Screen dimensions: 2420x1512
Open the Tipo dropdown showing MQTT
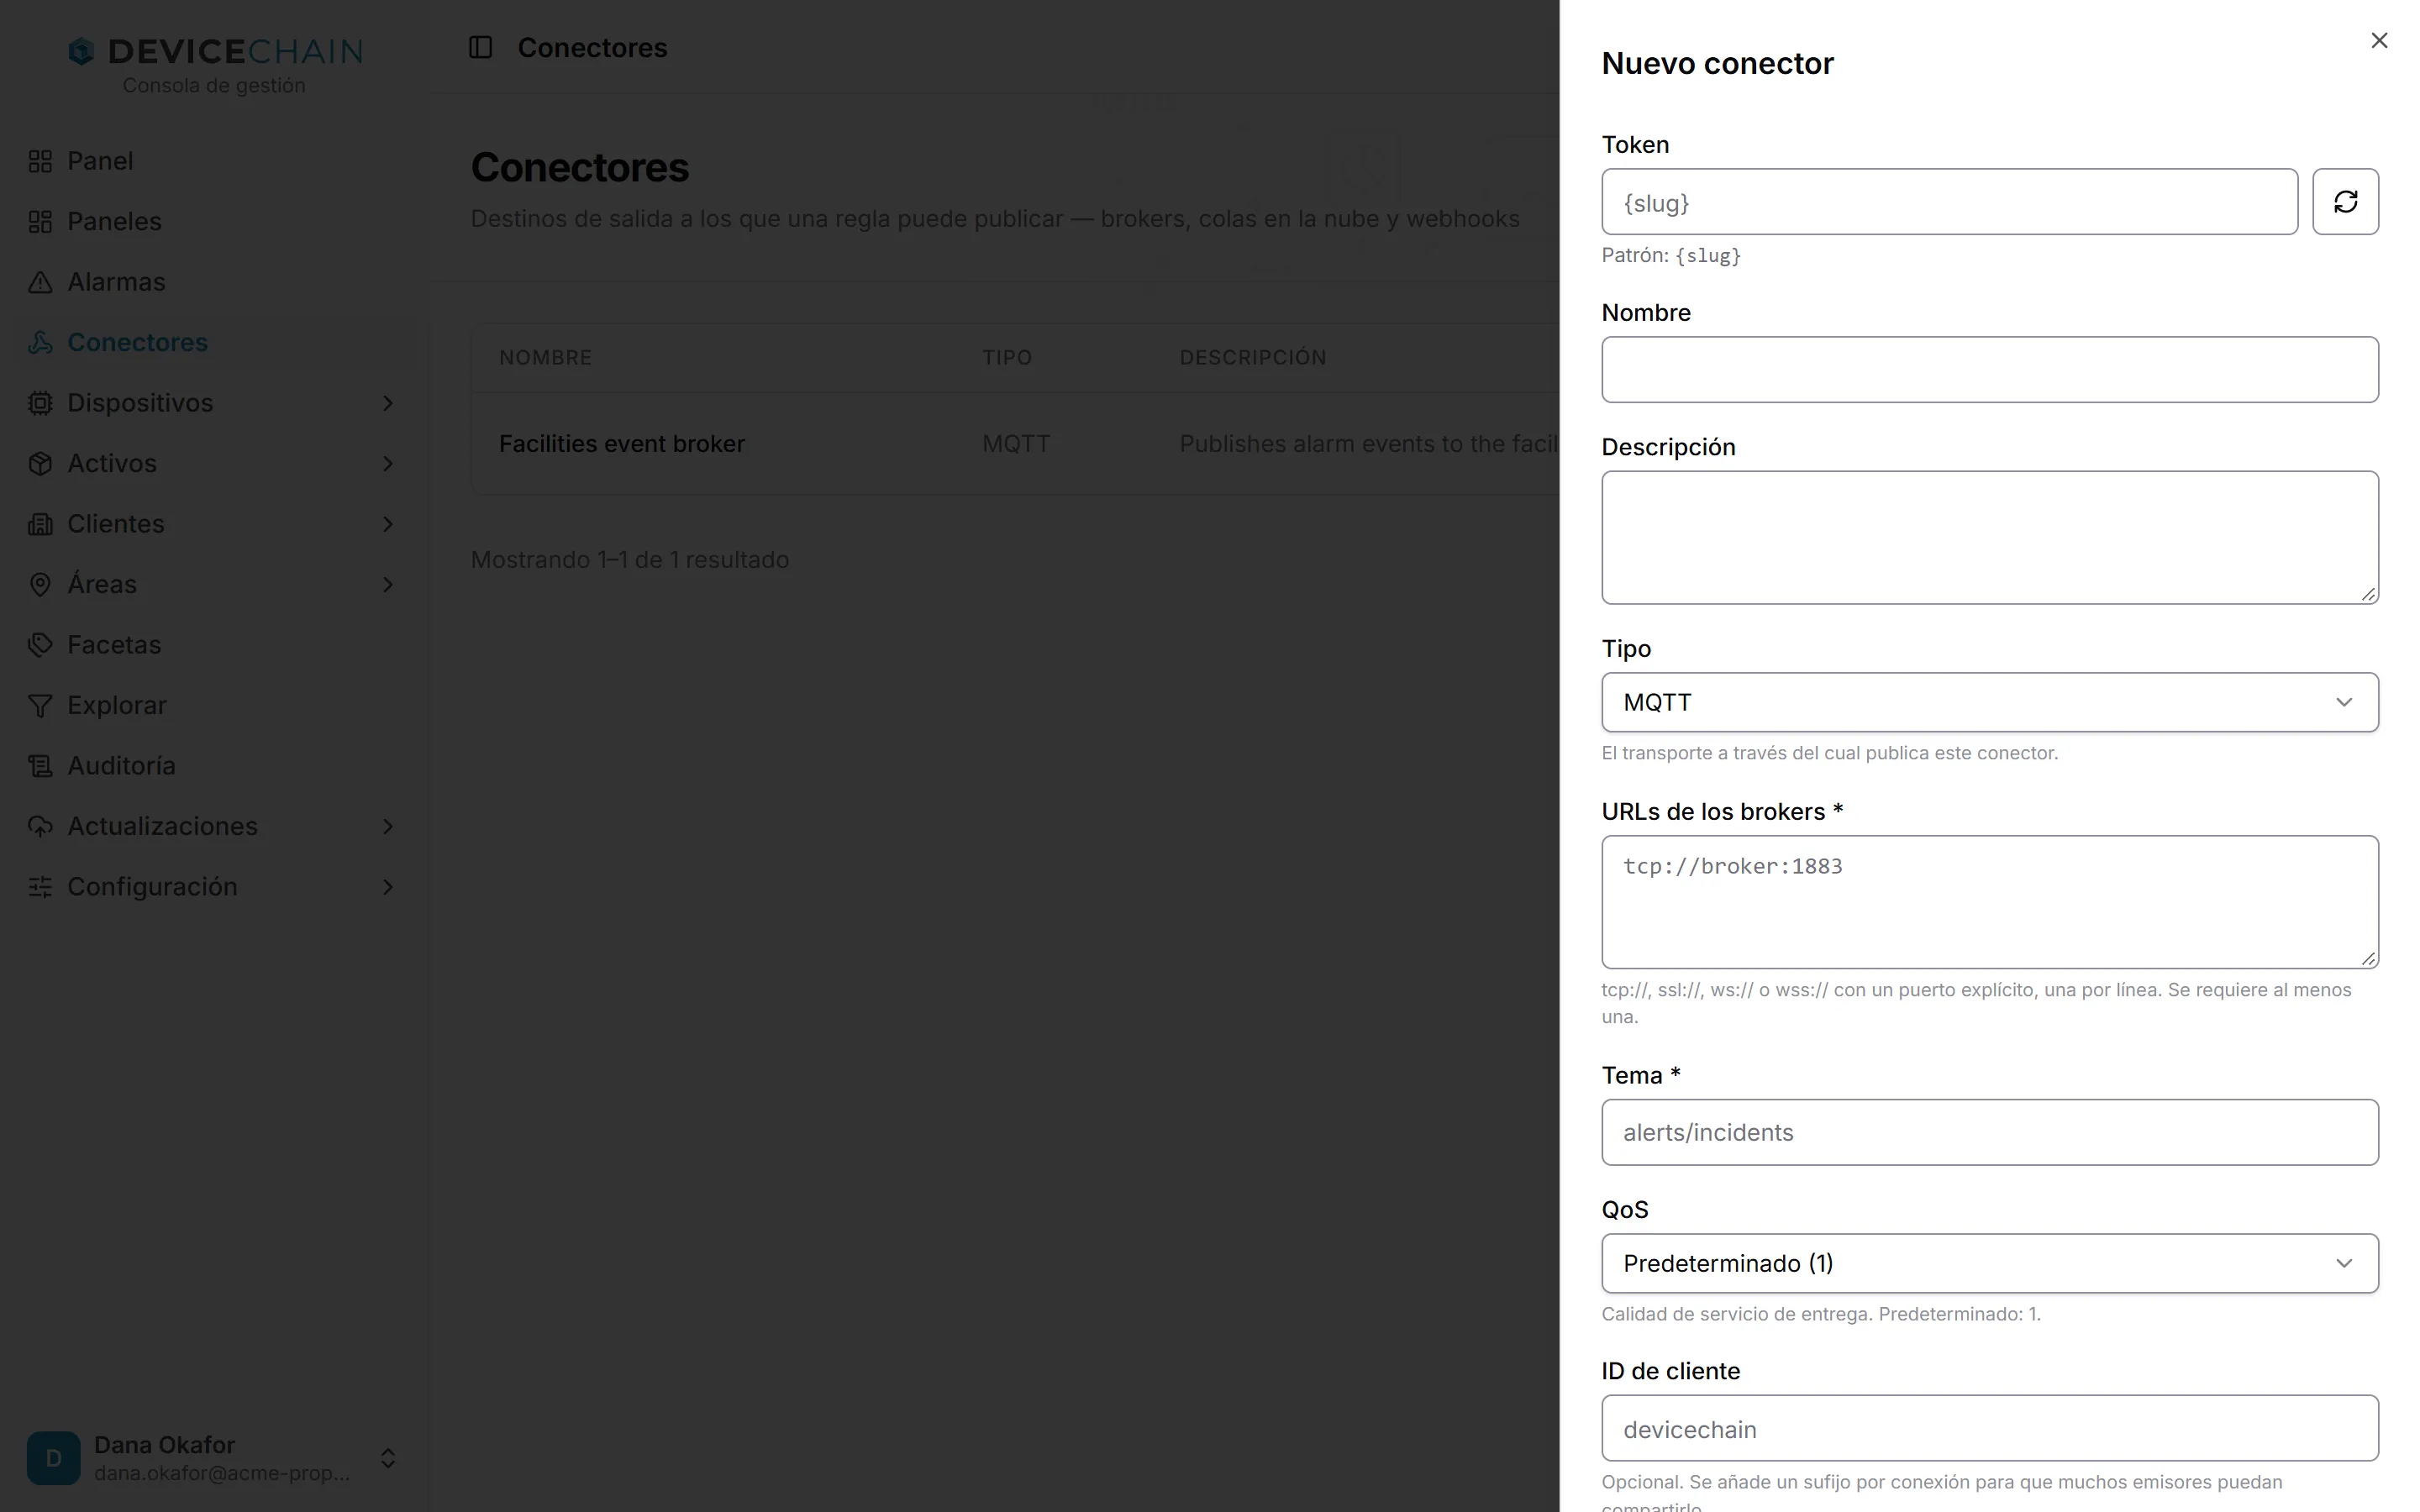[x=1989, y=702]
